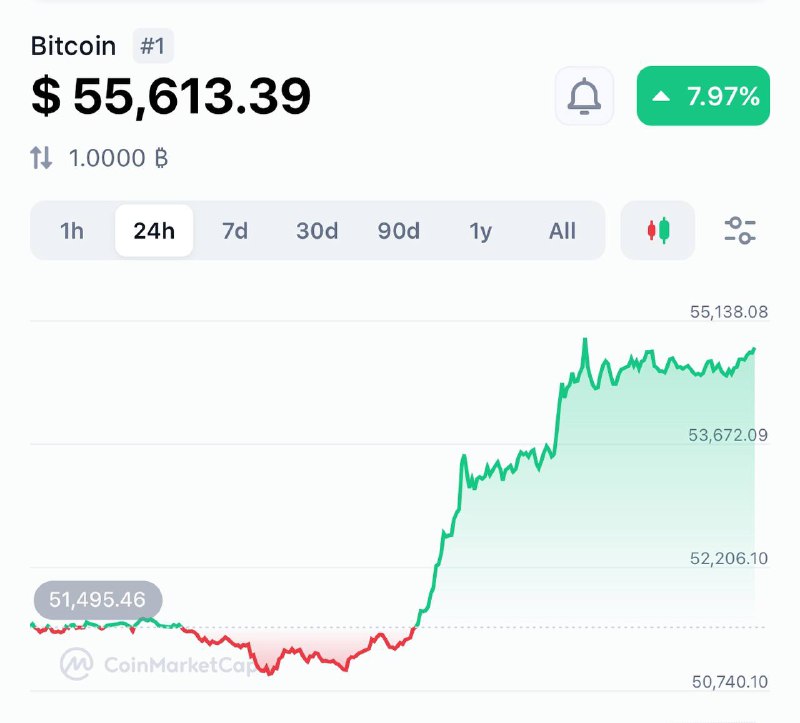Show the 90d price range
The image size is (800, 723).
click(399, 231)
